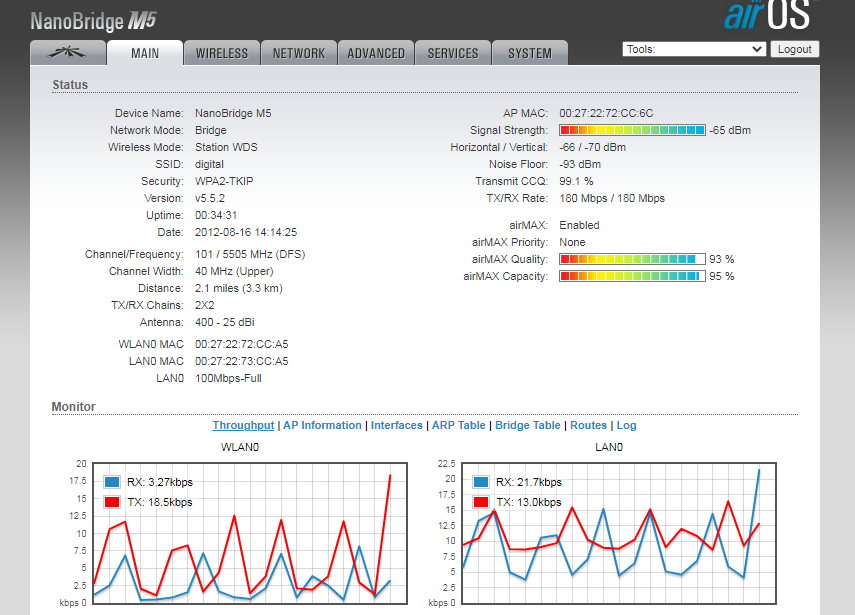This screenshot has height=615, width=855.
Task: Click the blue RX legend square in WLAN0 chart
Action: pos(112,482)
